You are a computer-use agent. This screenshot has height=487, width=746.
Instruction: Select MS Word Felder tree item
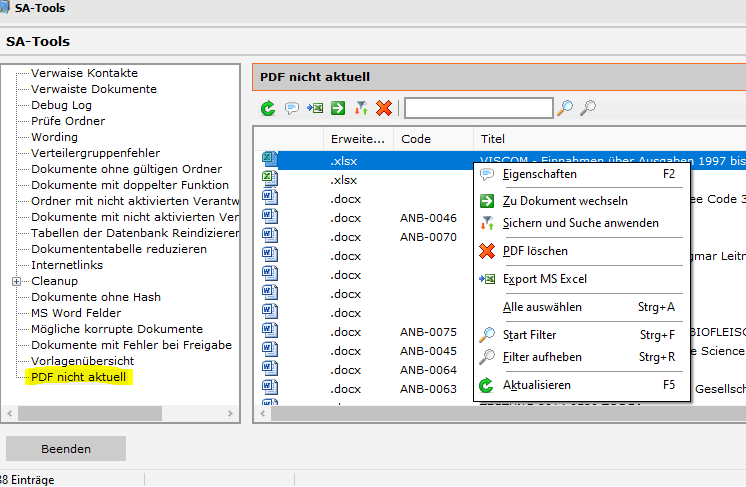(x=76, y=313)
